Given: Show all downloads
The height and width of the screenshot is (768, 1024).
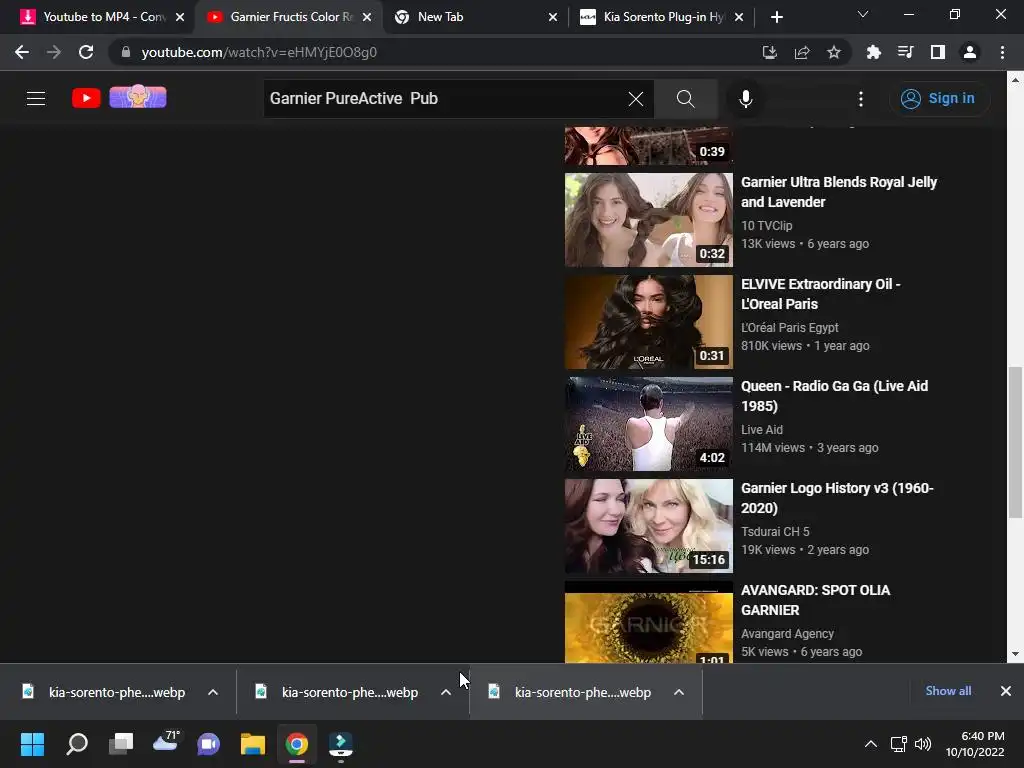Looking at the screenshot, I should point(948,691).
